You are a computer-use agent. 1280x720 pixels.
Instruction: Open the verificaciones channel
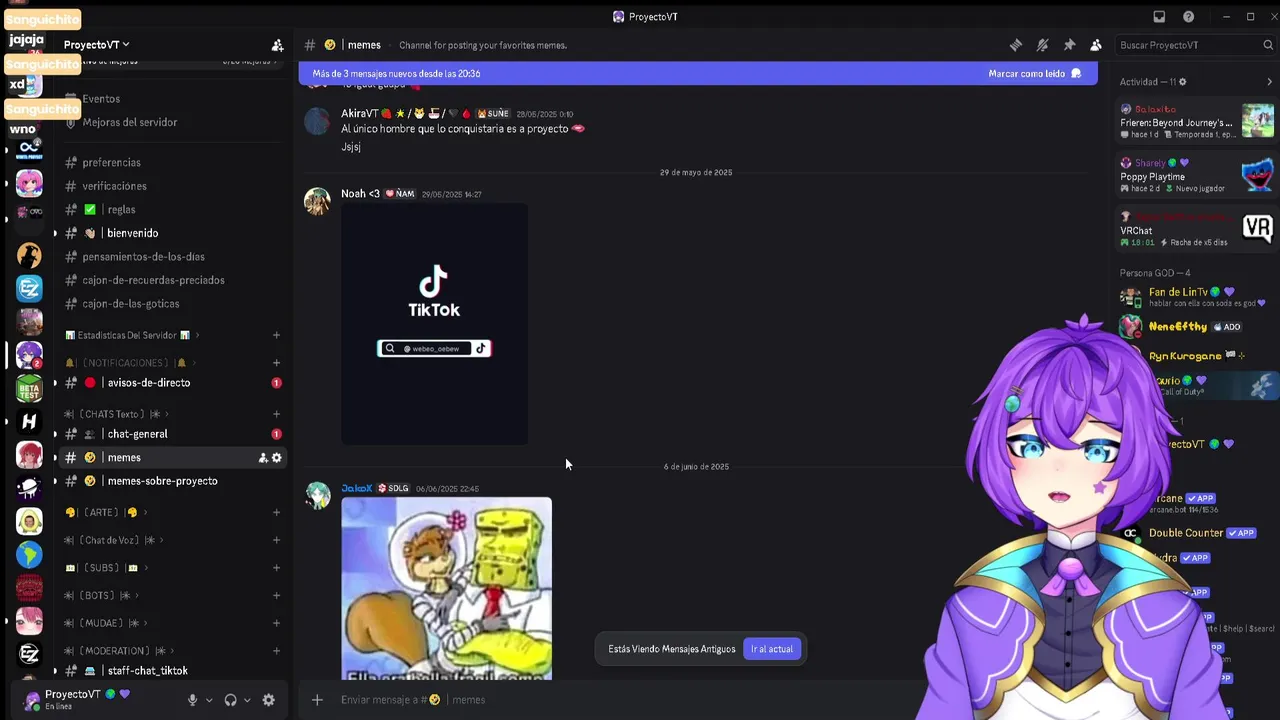tap(114, 186)
